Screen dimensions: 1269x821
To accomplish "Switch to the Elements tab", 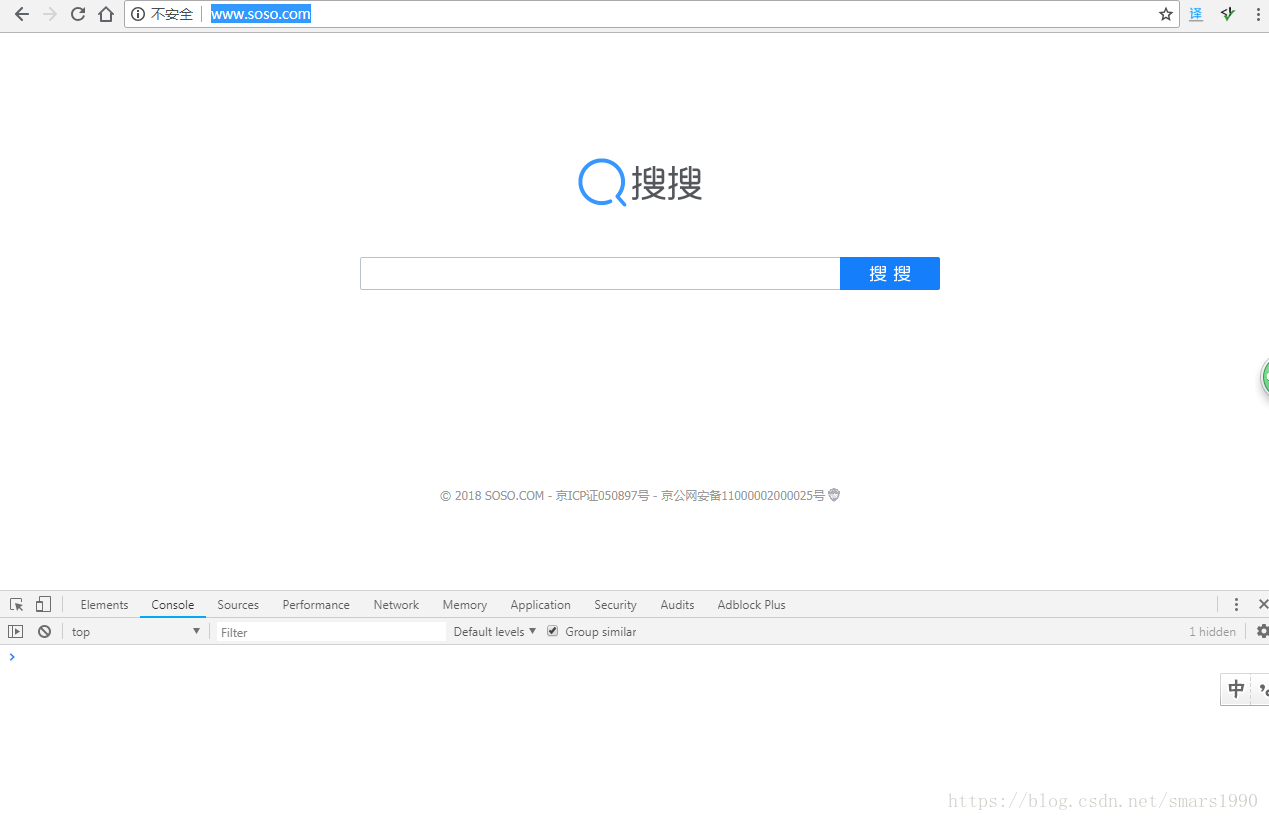I will point(104,604).
